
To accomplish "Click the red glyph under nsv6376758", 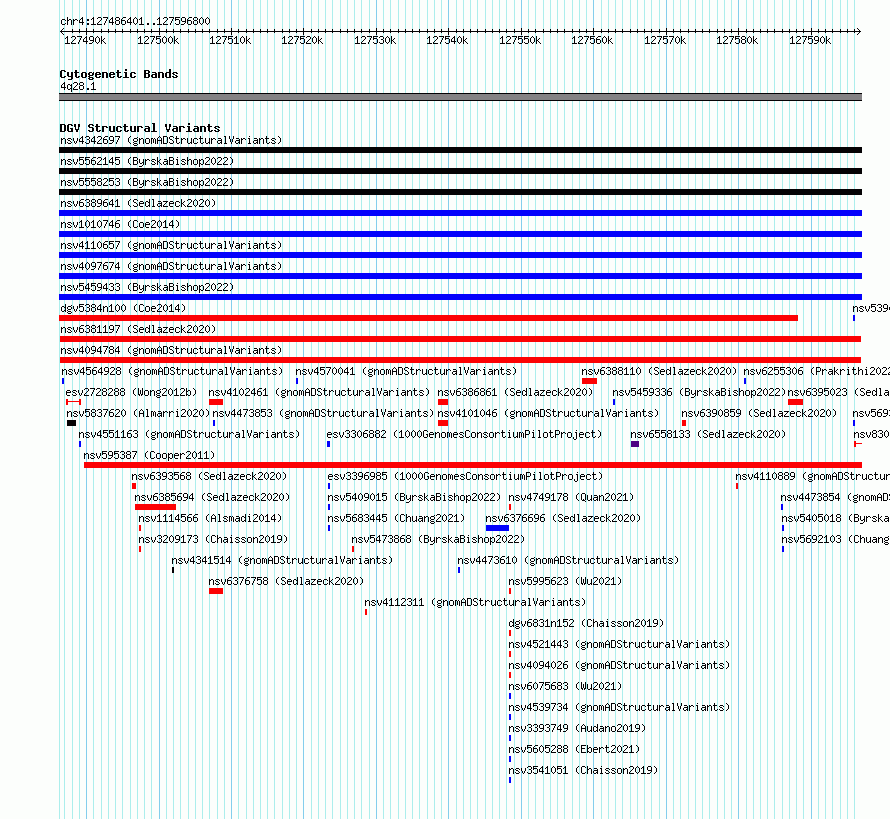I will [216, 591].
